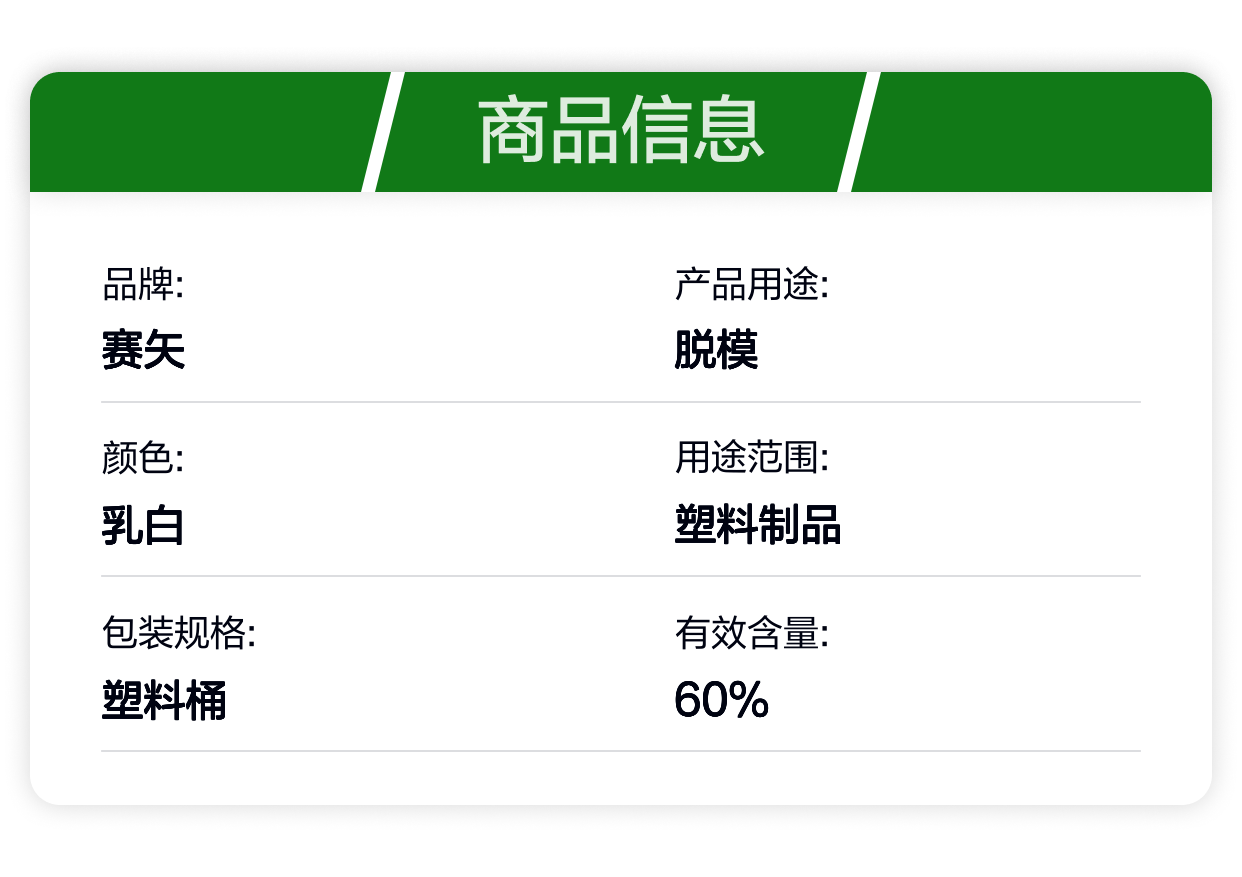Click the brand value 赛矢
This screenshot has width=1242, height=877.
coord(143,350)
